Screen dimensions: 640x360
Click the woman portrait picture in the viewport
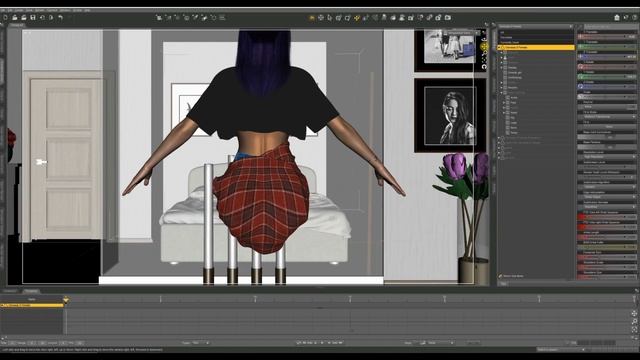[x=450, y=116]
